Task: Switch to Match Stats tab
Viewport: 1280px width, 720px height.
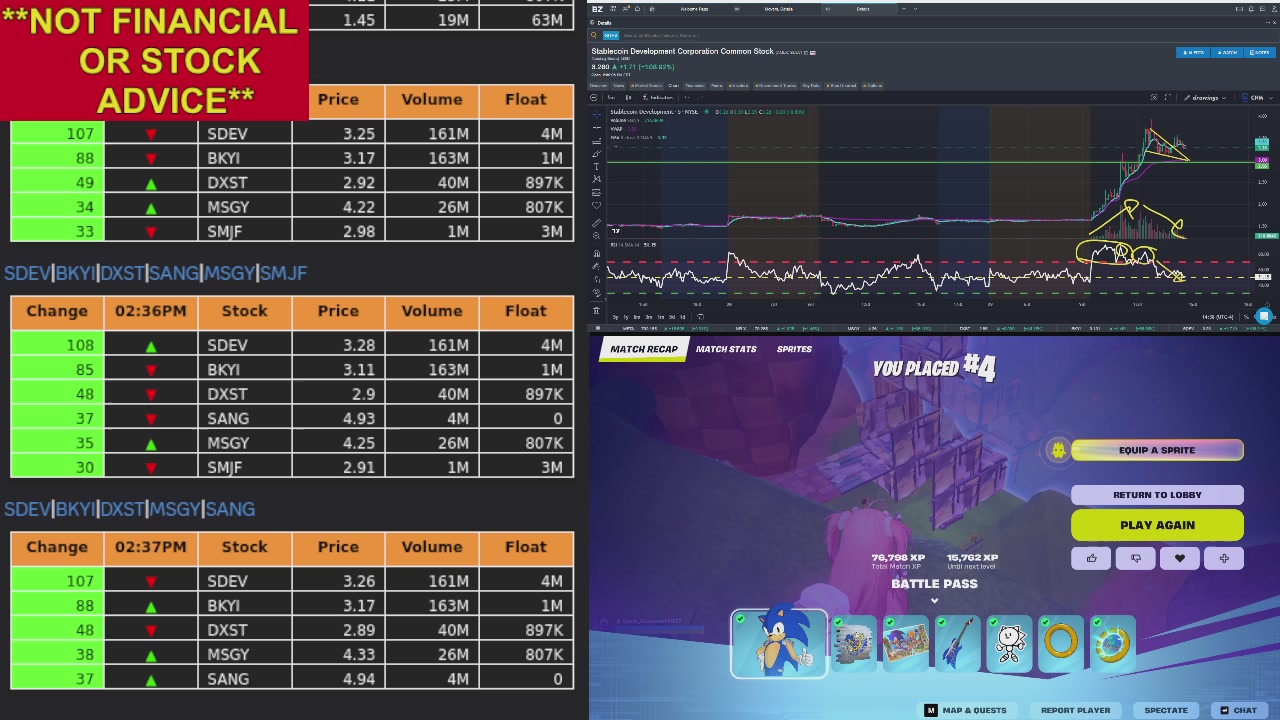Action: click(726, 349)
